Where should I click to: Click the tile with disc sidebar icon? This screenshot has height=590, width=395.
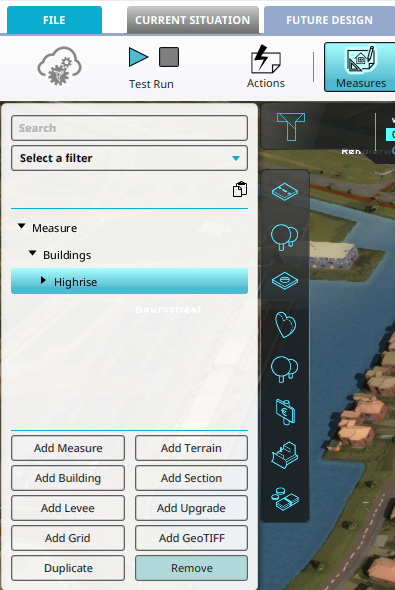(285, 281)
